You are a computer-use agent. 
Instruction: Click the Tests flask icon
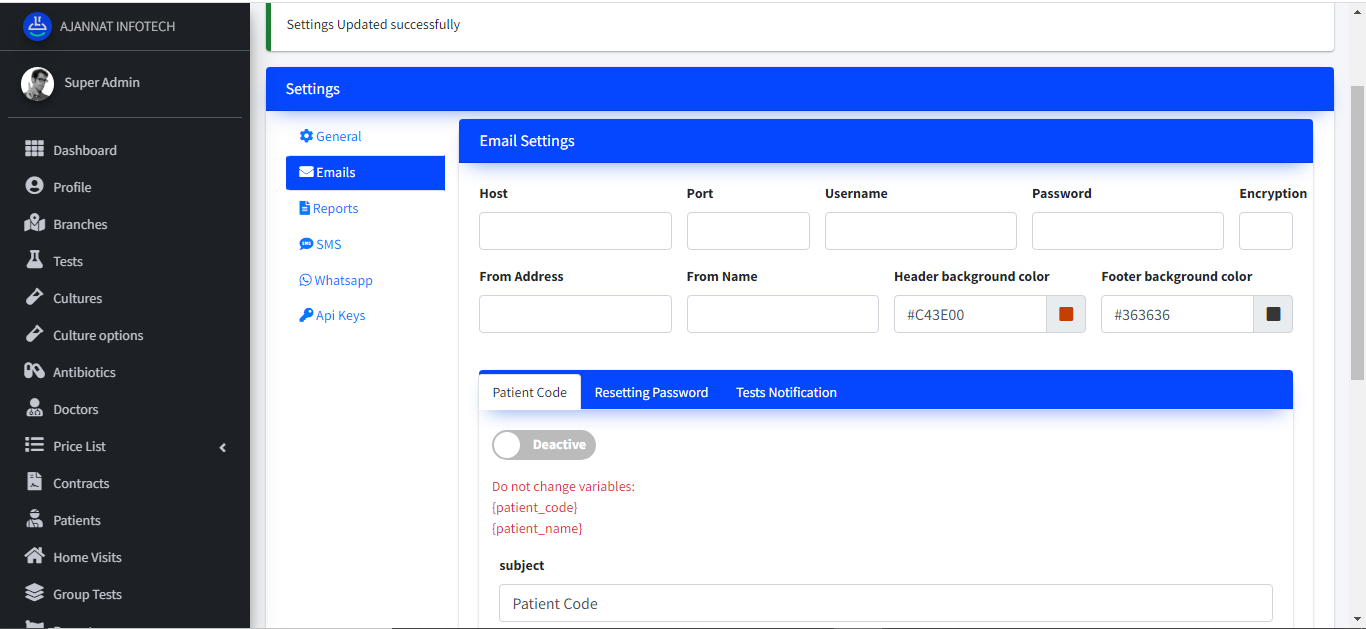pyautogui.click(x=34, y=260)
